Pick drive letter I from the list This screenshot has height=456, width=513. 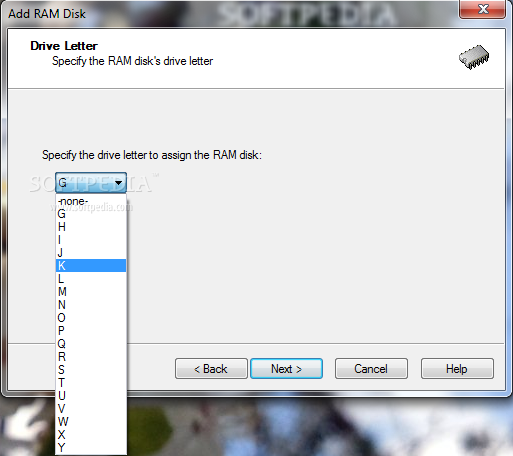[91, 240]
